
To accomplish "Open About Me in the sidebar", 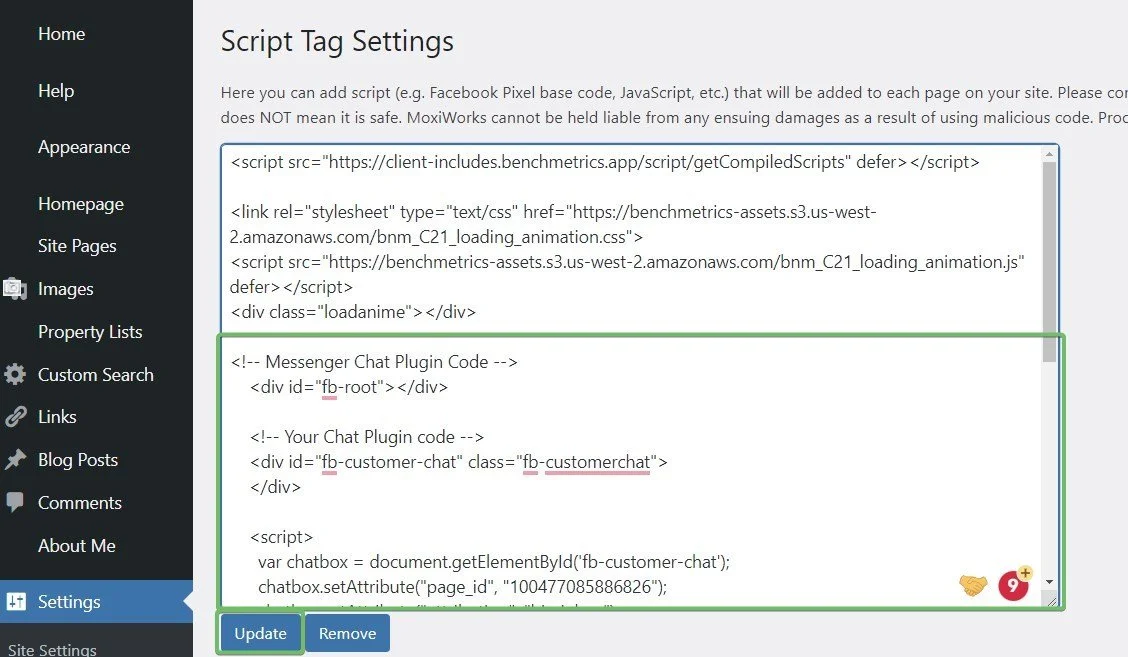I will pyautogui.click(x=76, y=545).
